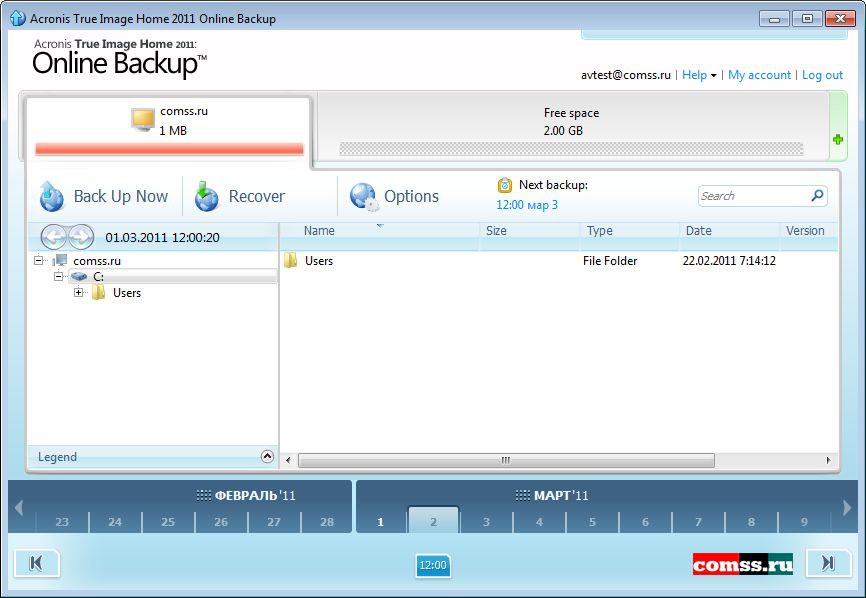Screen dimensions: 866x598
Task: Click the back navigation arrow above tree
Action: click(54, 237)
